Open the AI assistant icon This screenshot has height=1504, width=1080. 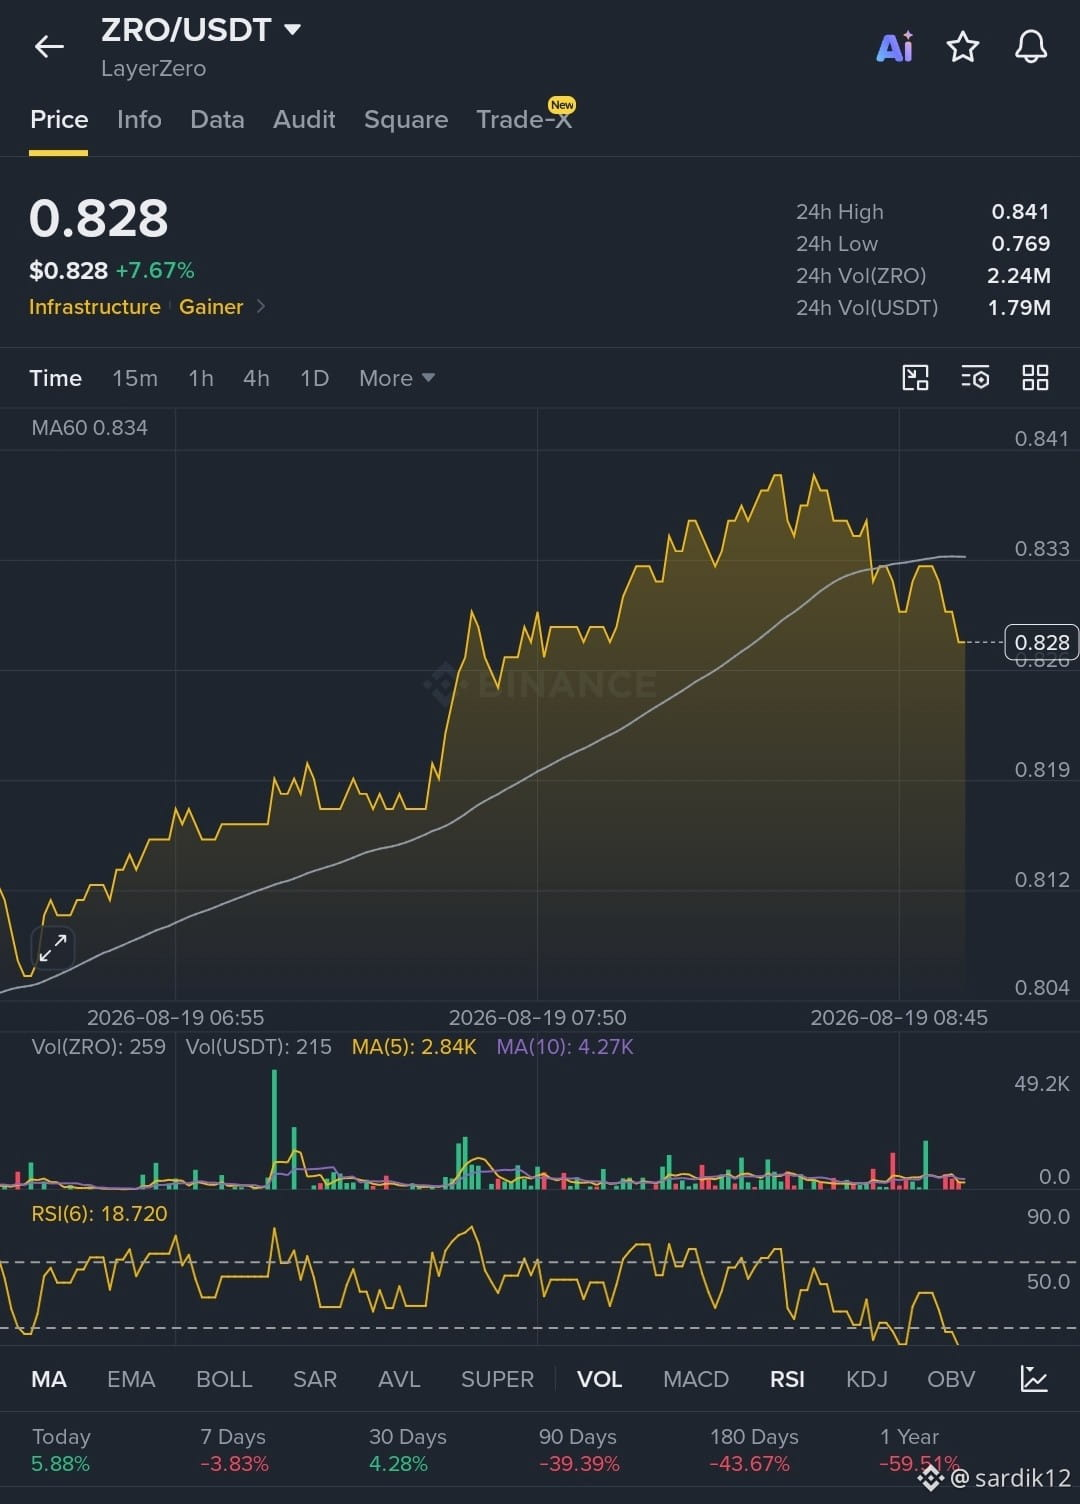pyautogui.click(x=894, y=46)
